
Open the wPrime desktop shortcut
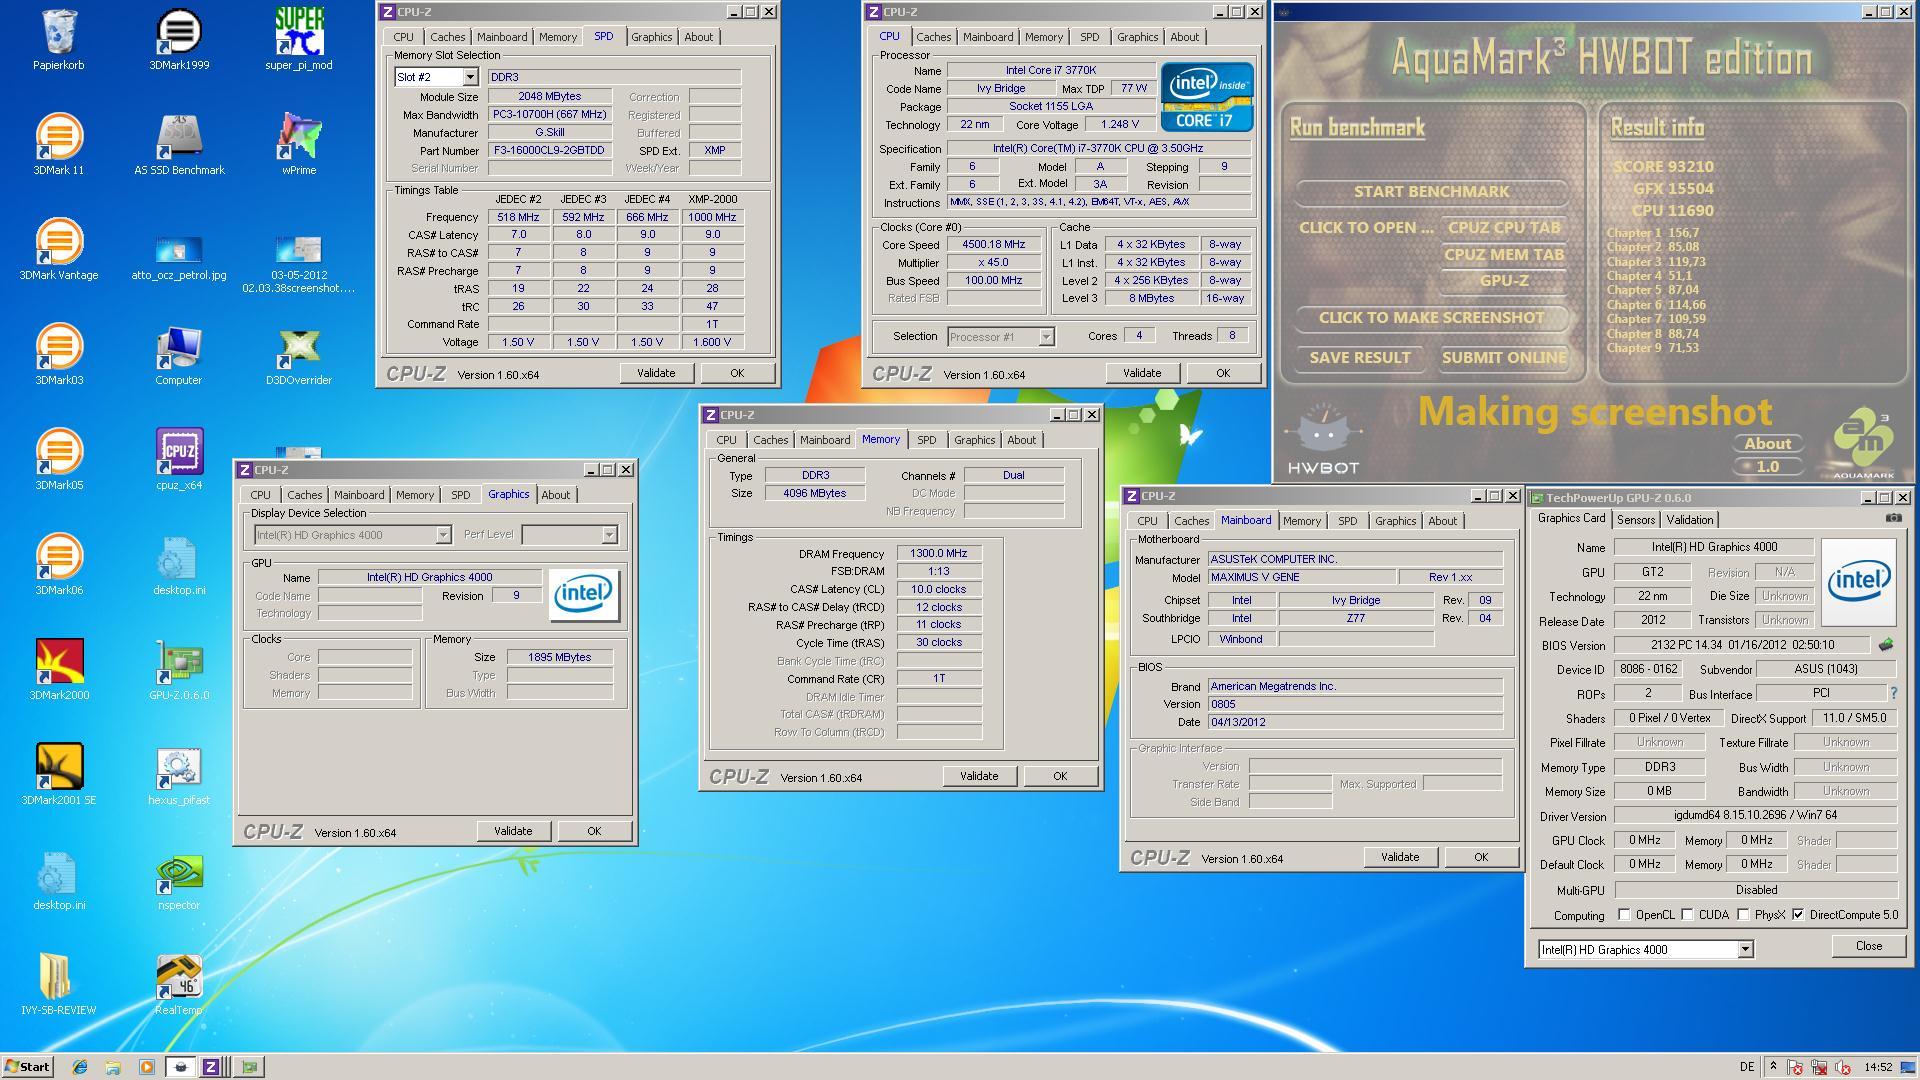pos(299,143)
